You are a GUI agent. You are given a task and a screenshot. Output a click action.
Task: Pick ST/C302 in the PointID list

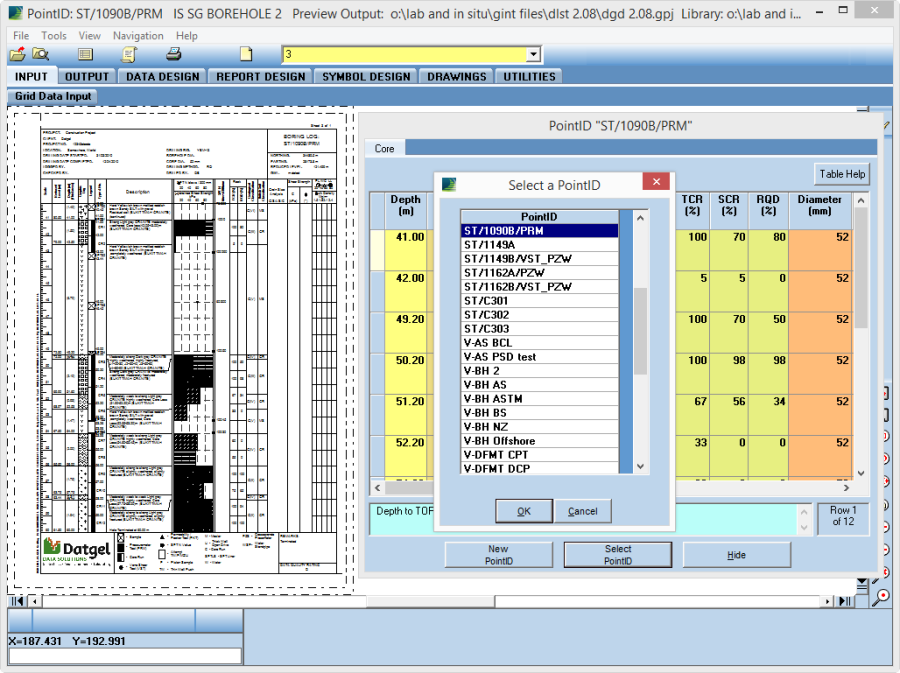pos(487,315)
